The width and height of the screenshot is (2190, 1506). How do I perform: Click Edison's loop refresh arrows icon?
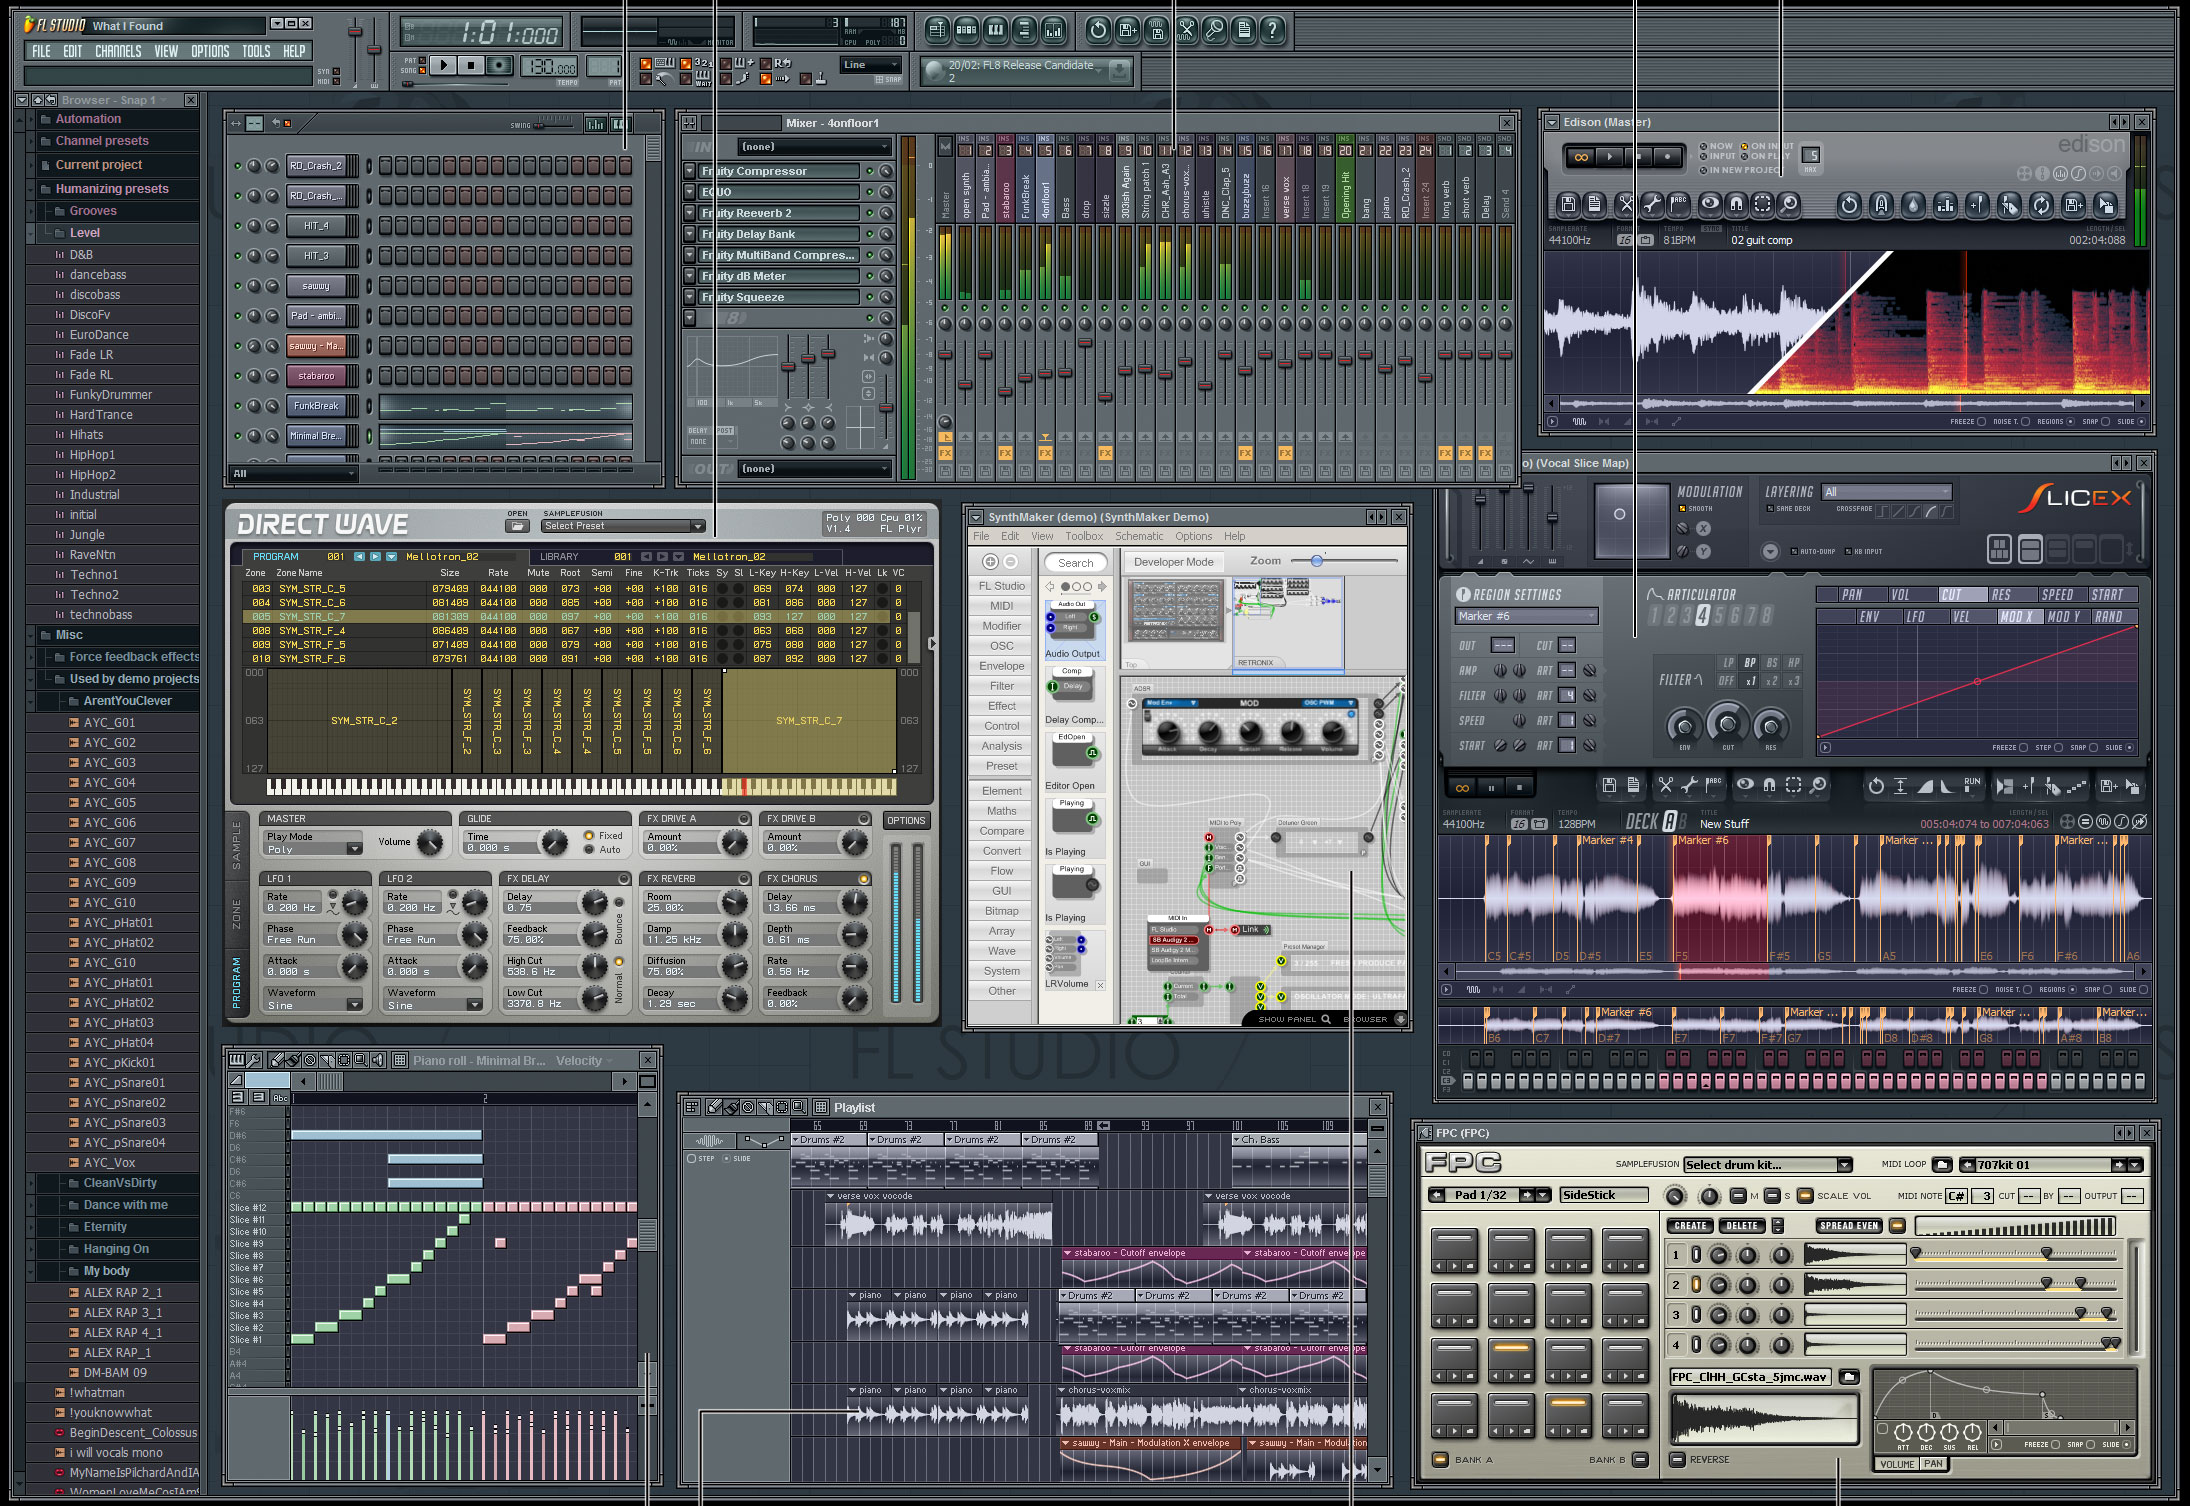coord(2040,205)
